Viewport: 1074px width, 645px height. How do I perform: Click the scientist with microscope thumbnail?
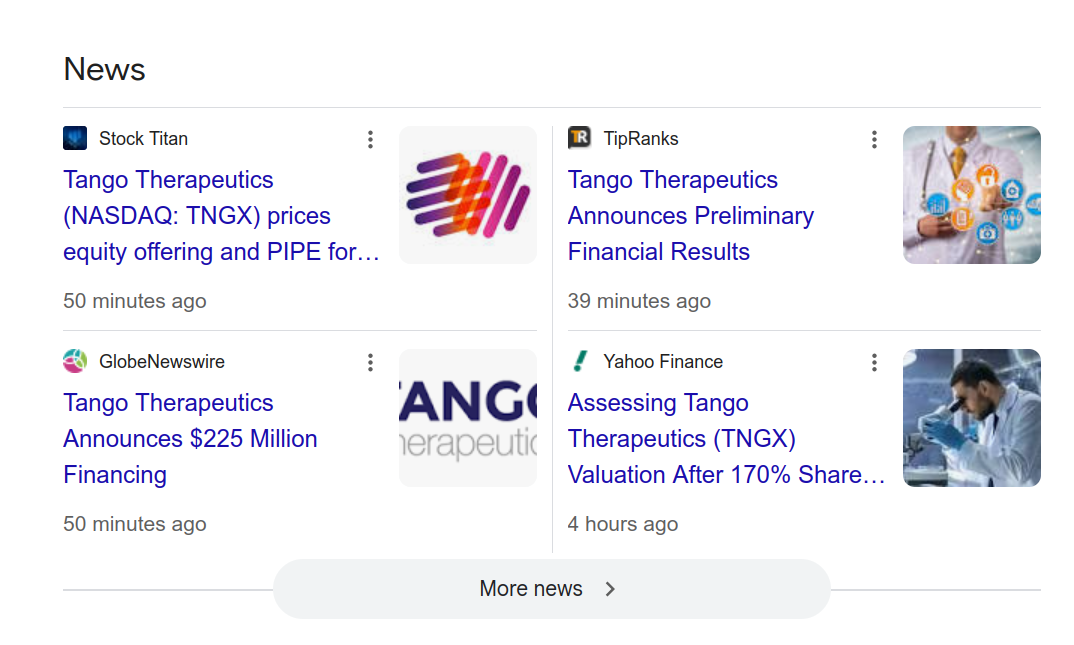click(x=972, y=418)
